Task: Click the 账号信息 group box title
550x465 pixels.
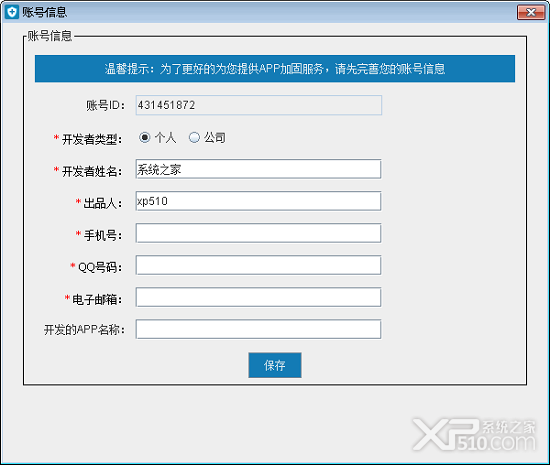Action: (50, 36)
